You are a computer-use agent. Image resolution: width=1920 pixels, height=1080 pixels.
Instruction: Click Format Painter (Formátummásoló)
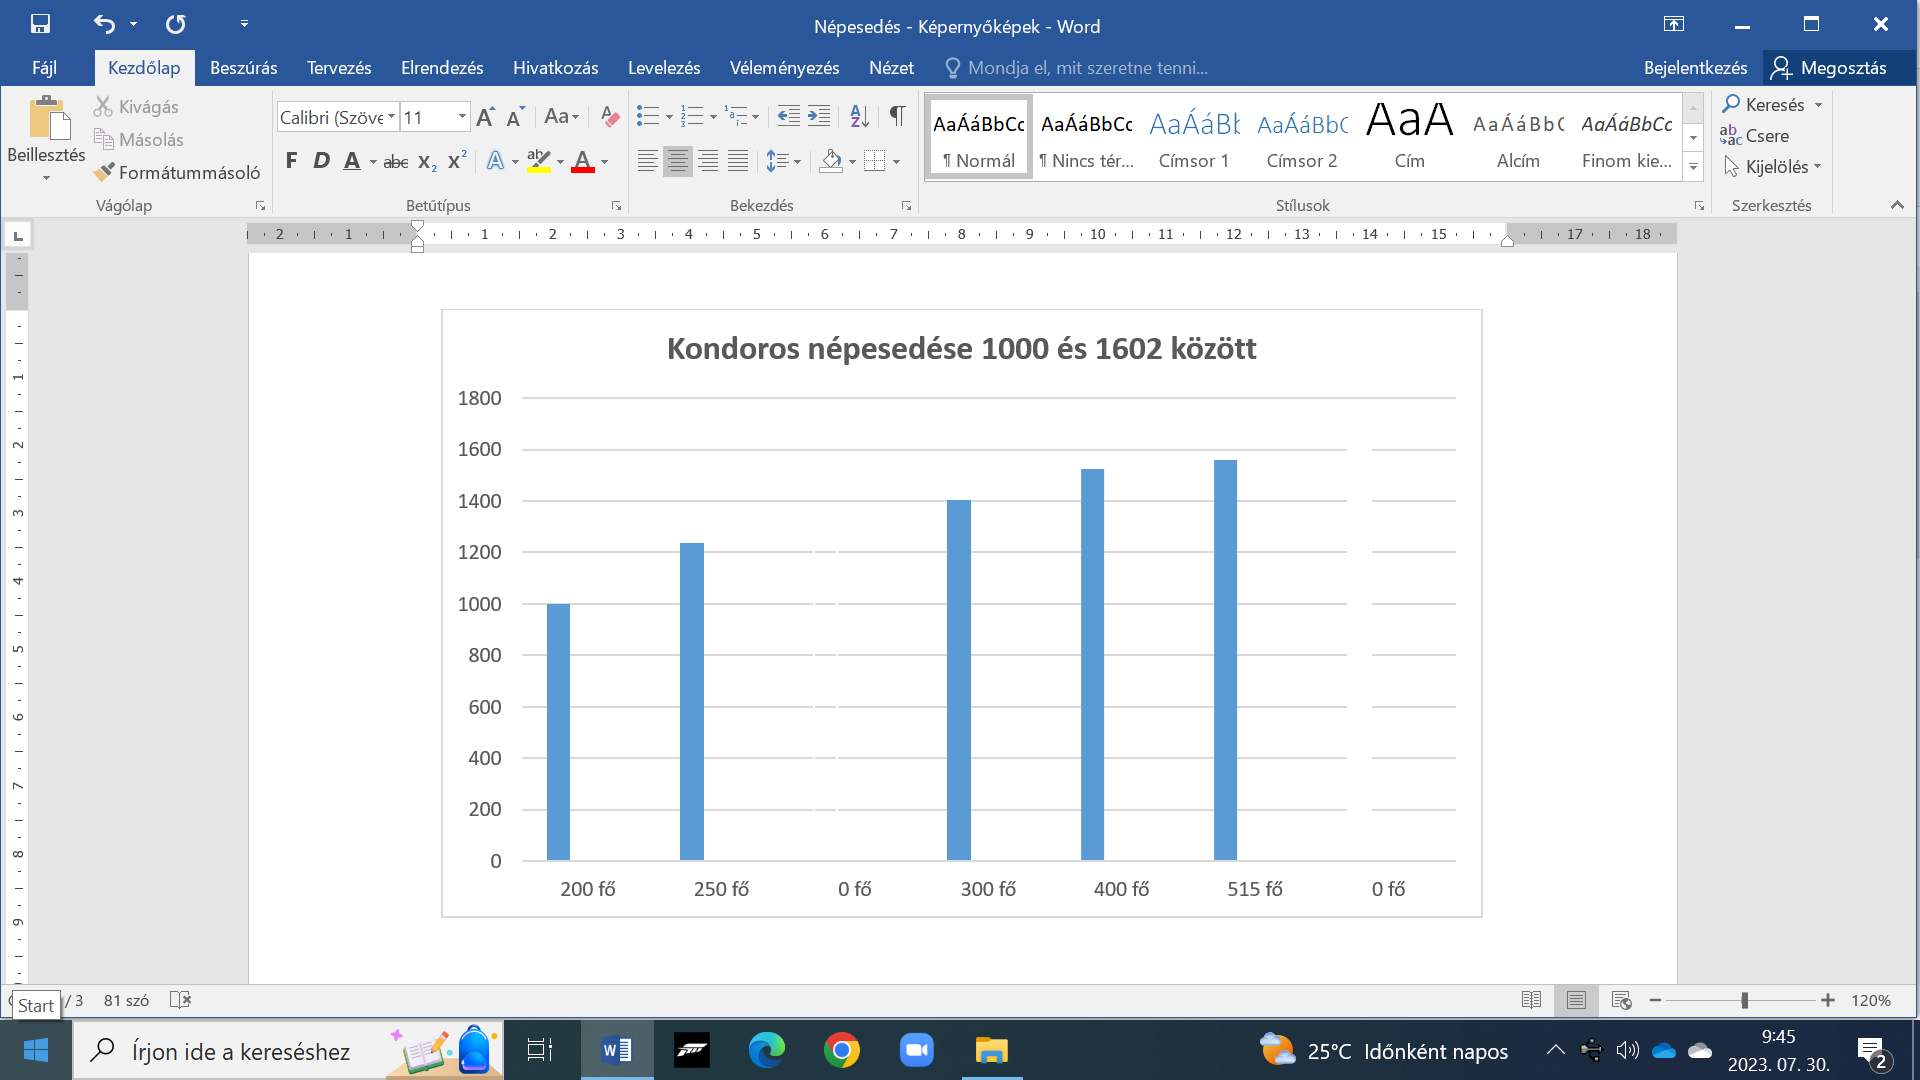[x=177, y=172]
